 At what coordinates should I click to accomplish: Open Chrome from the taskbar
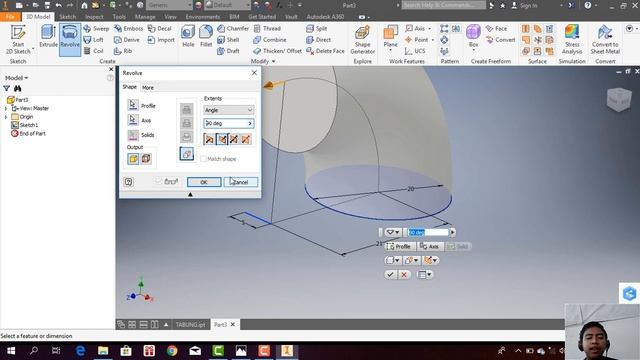point(172,351)
